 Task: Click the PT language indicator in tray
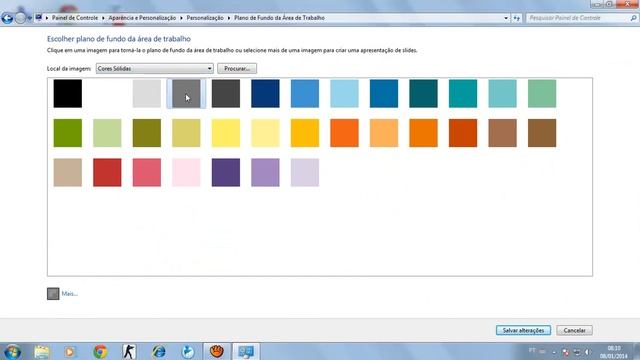532,350
